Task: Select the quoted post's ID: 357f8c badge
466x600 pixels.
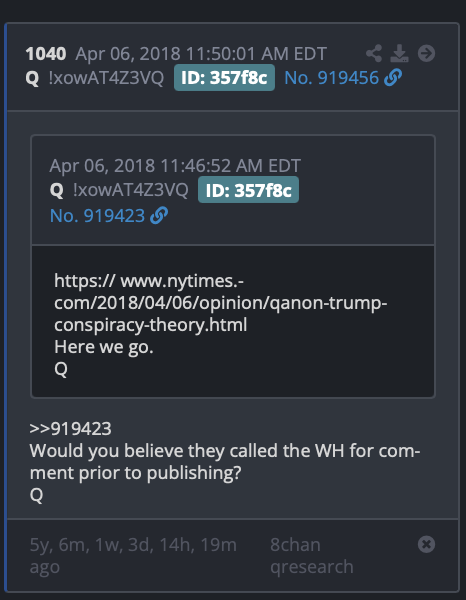Action: coord(248,190)
